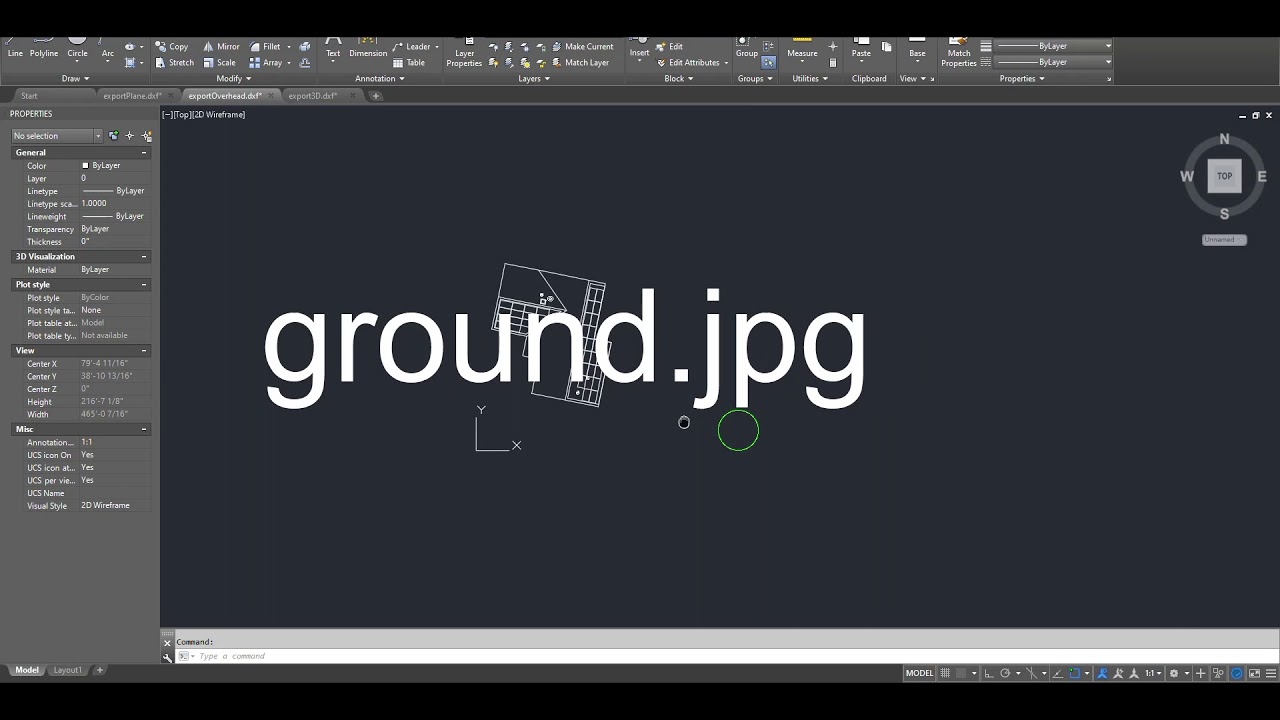
Task: Switch to the Model layout tab
Action: [x=27, y=670]
